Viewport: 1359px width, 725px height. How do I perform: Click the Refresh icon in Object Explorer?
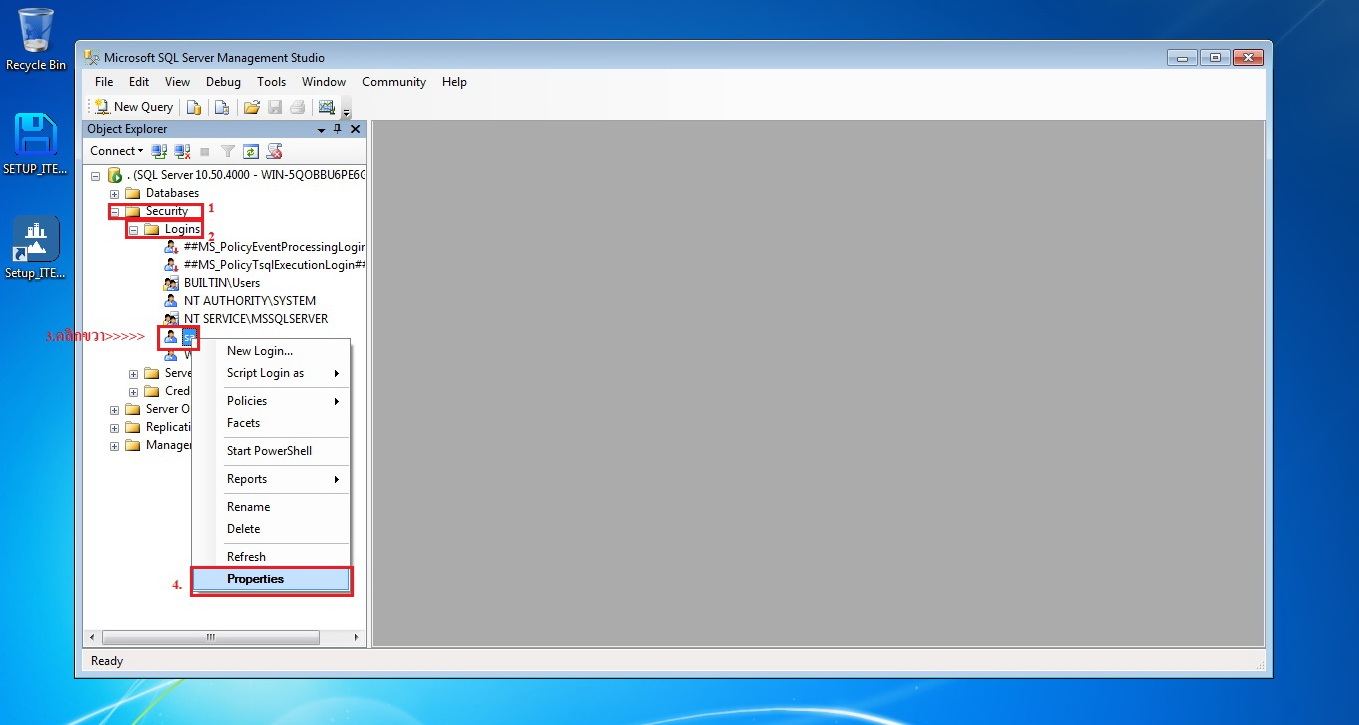[251, 151]
